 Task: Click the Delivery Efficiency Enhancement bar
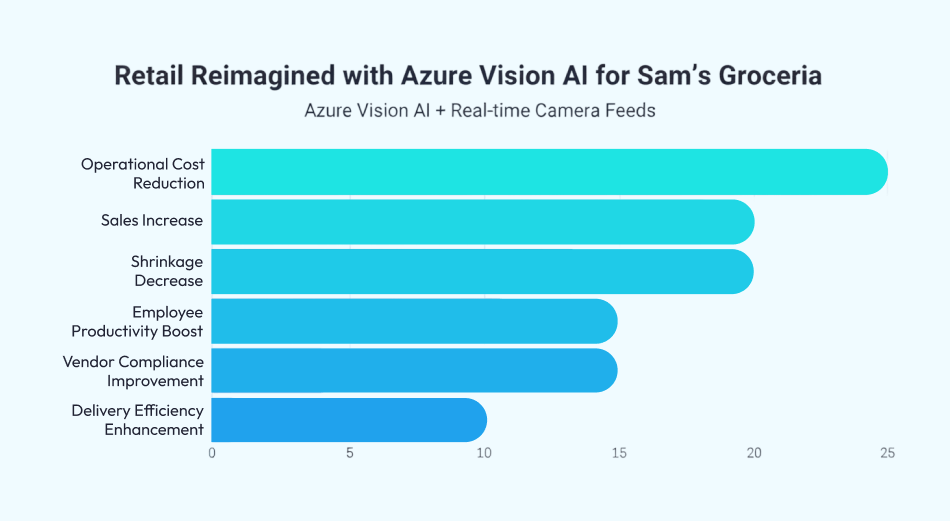(348, 420)
